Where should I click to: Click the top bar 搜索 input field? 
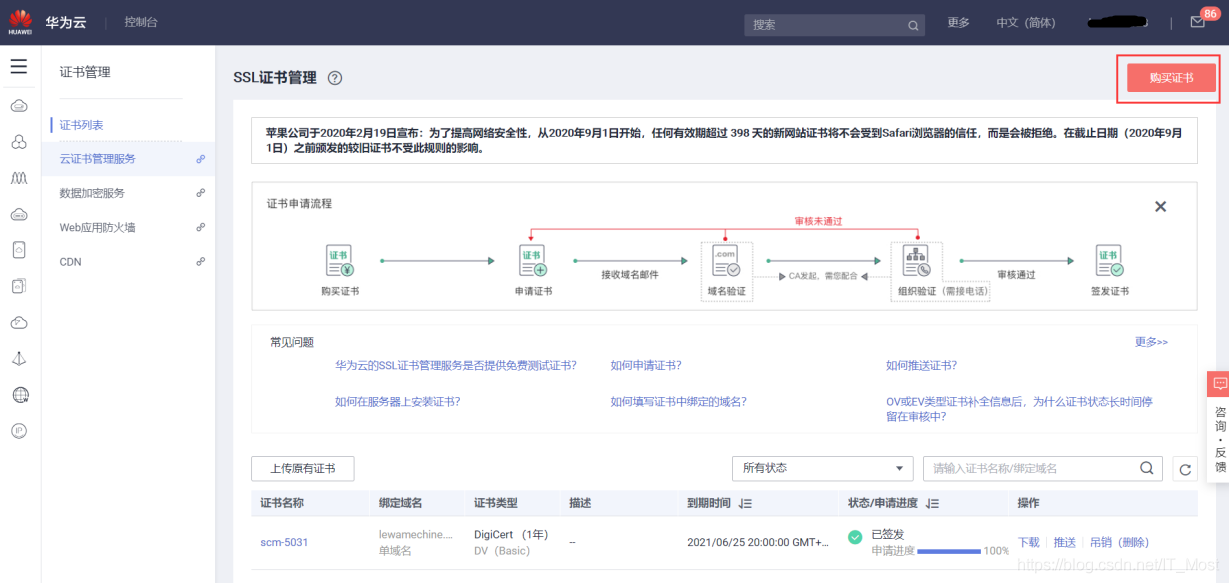pos(835,25)
